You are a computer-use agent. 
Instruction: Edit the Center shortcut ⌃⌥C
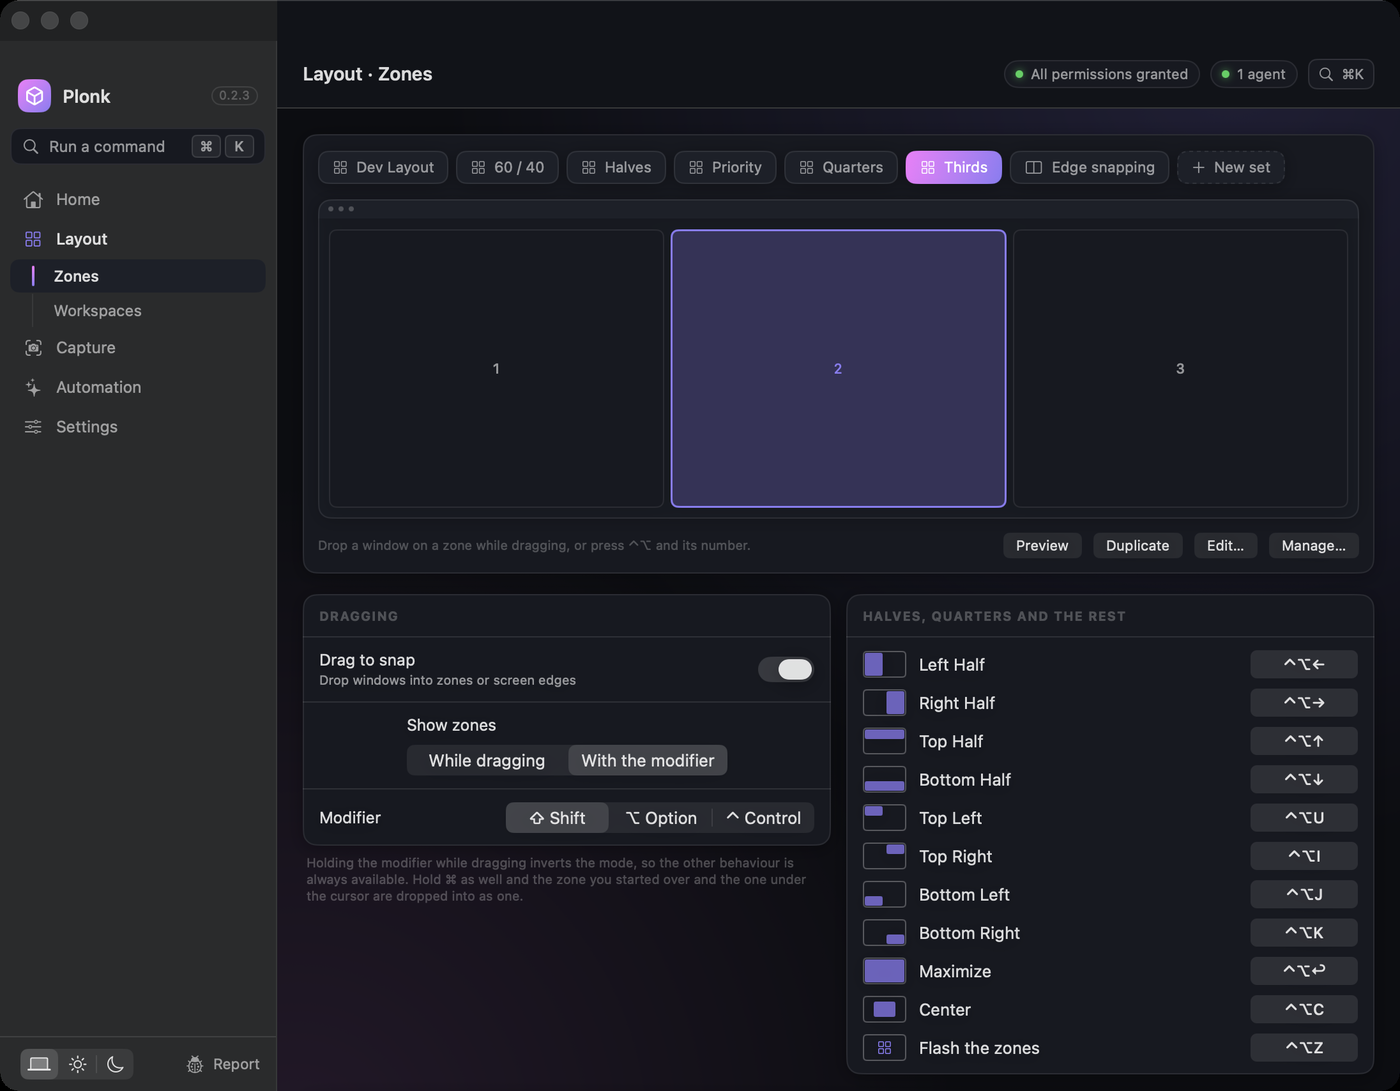(x=1304, y=1009)
